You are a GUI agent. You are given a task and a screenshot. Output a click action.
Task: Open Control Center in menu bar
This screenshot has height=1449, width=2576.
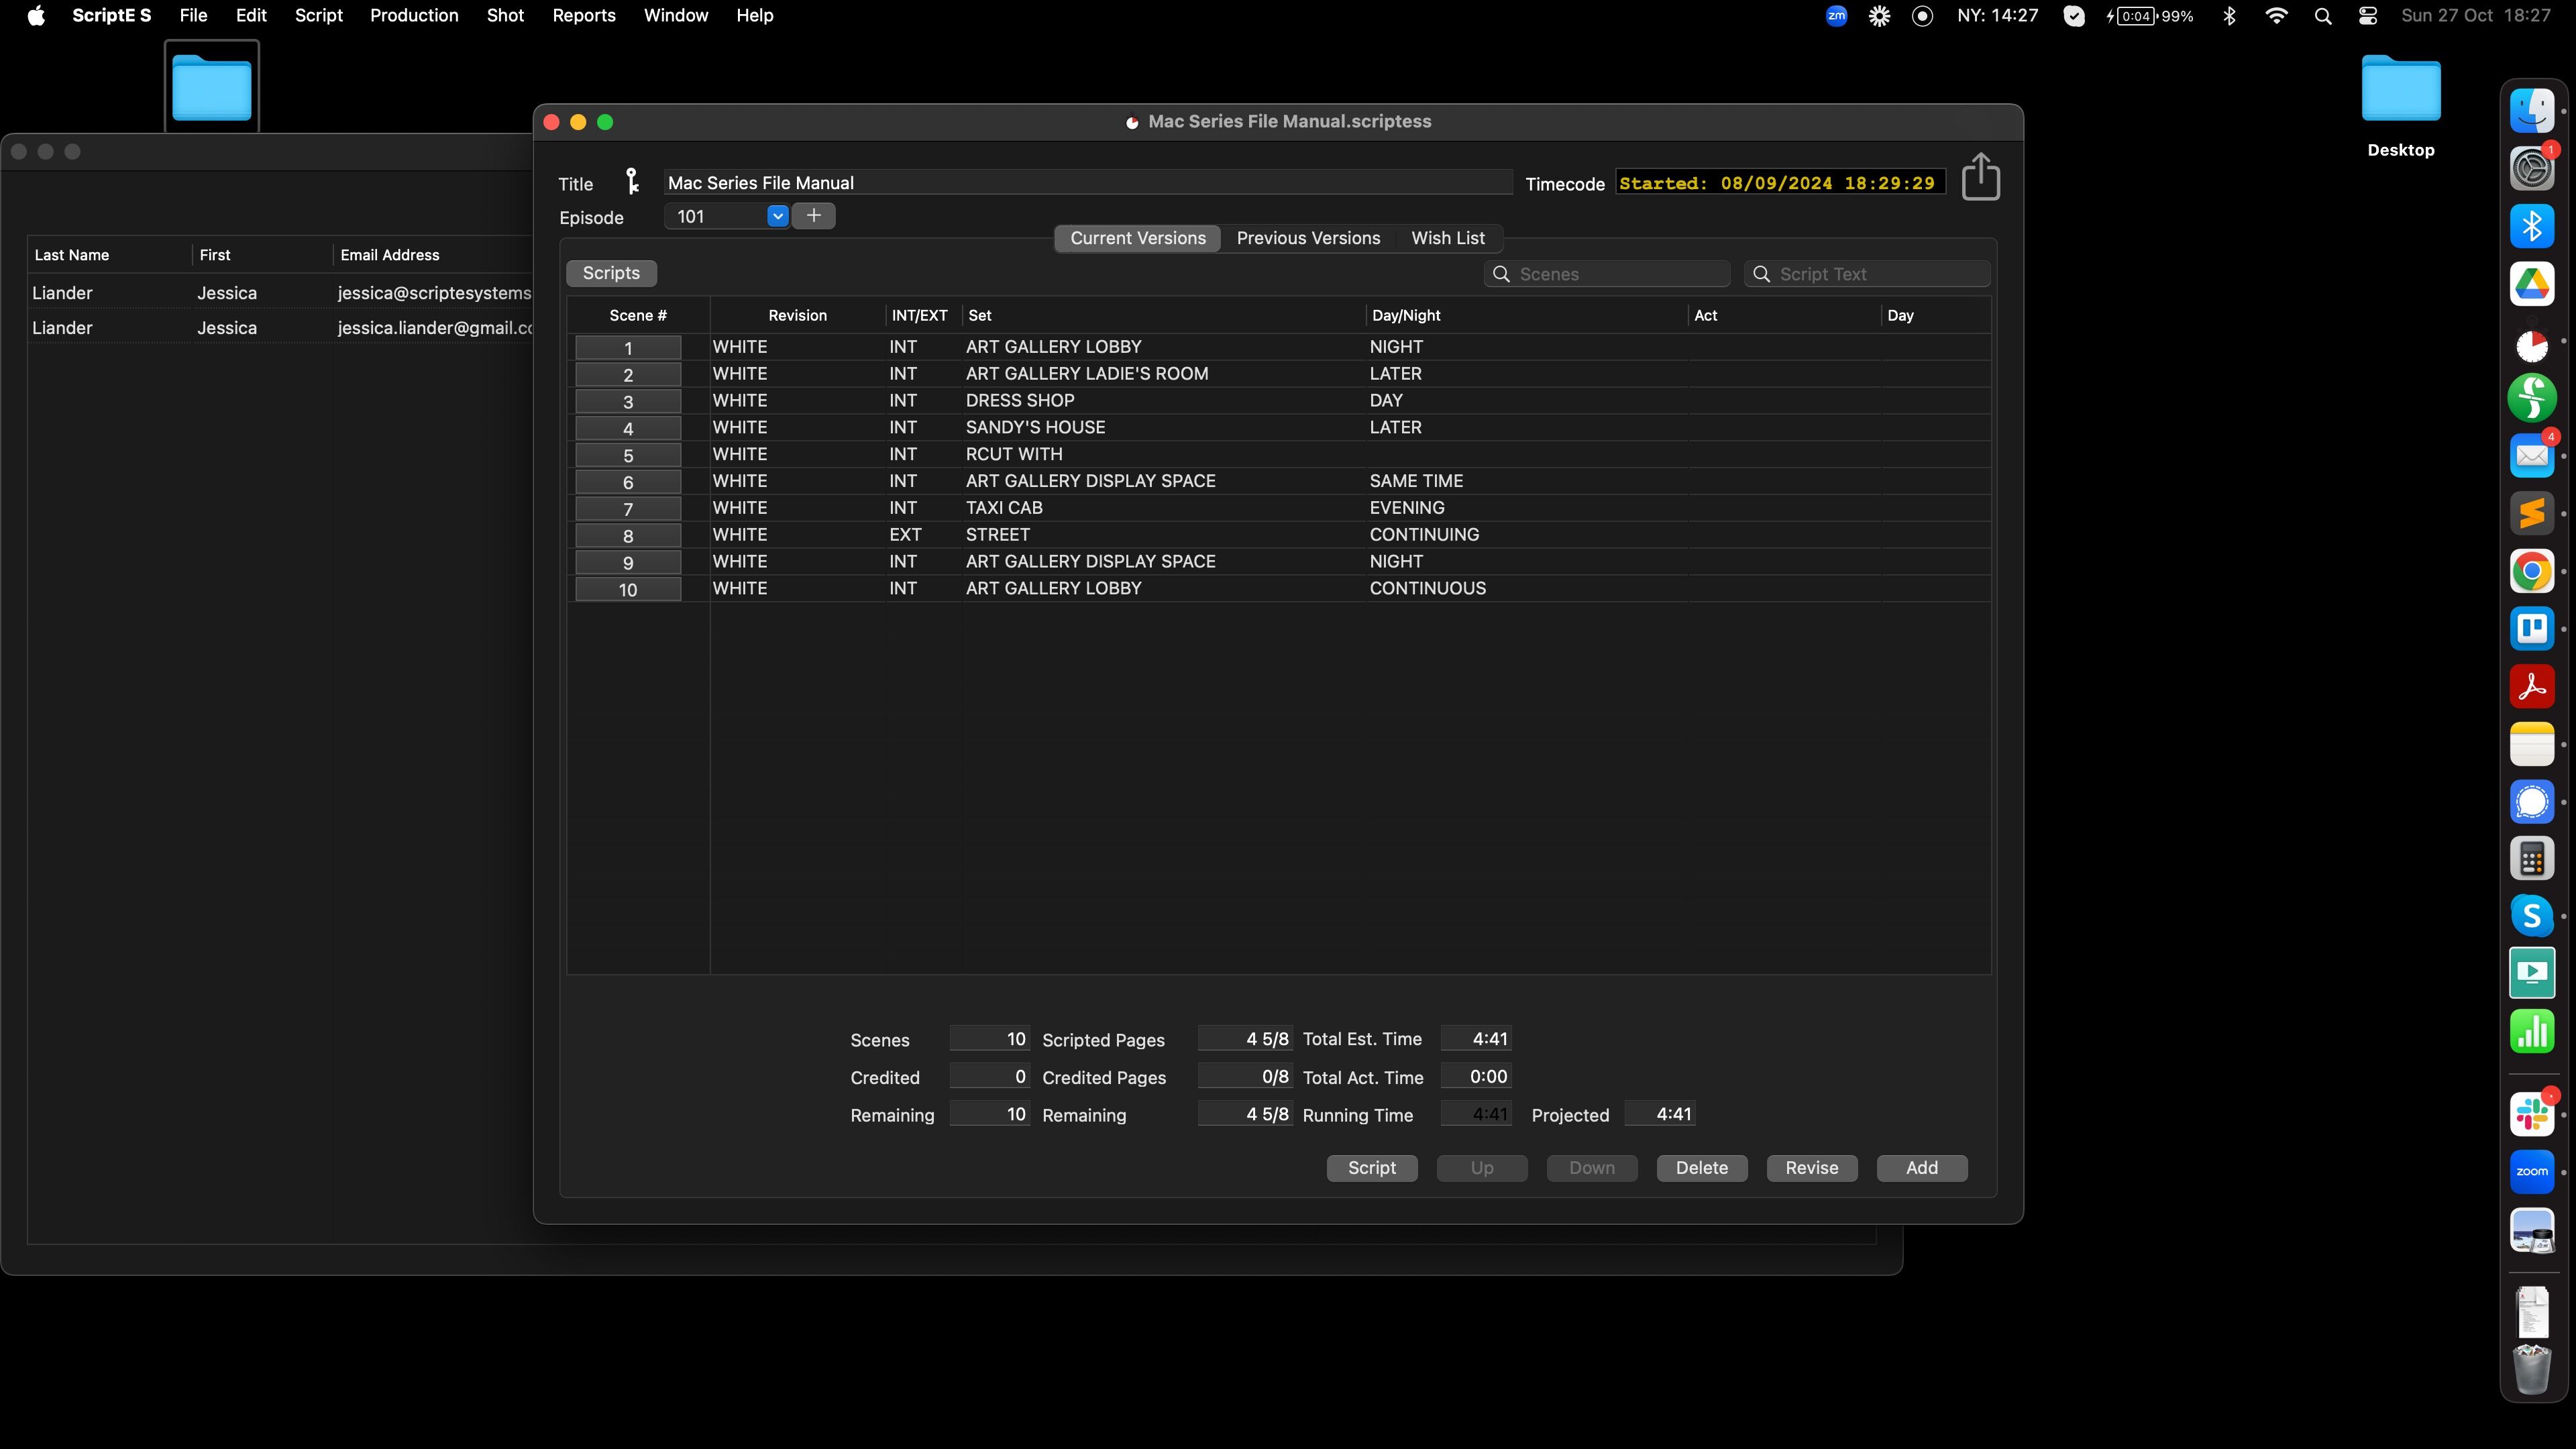(x=2368, y=16)
